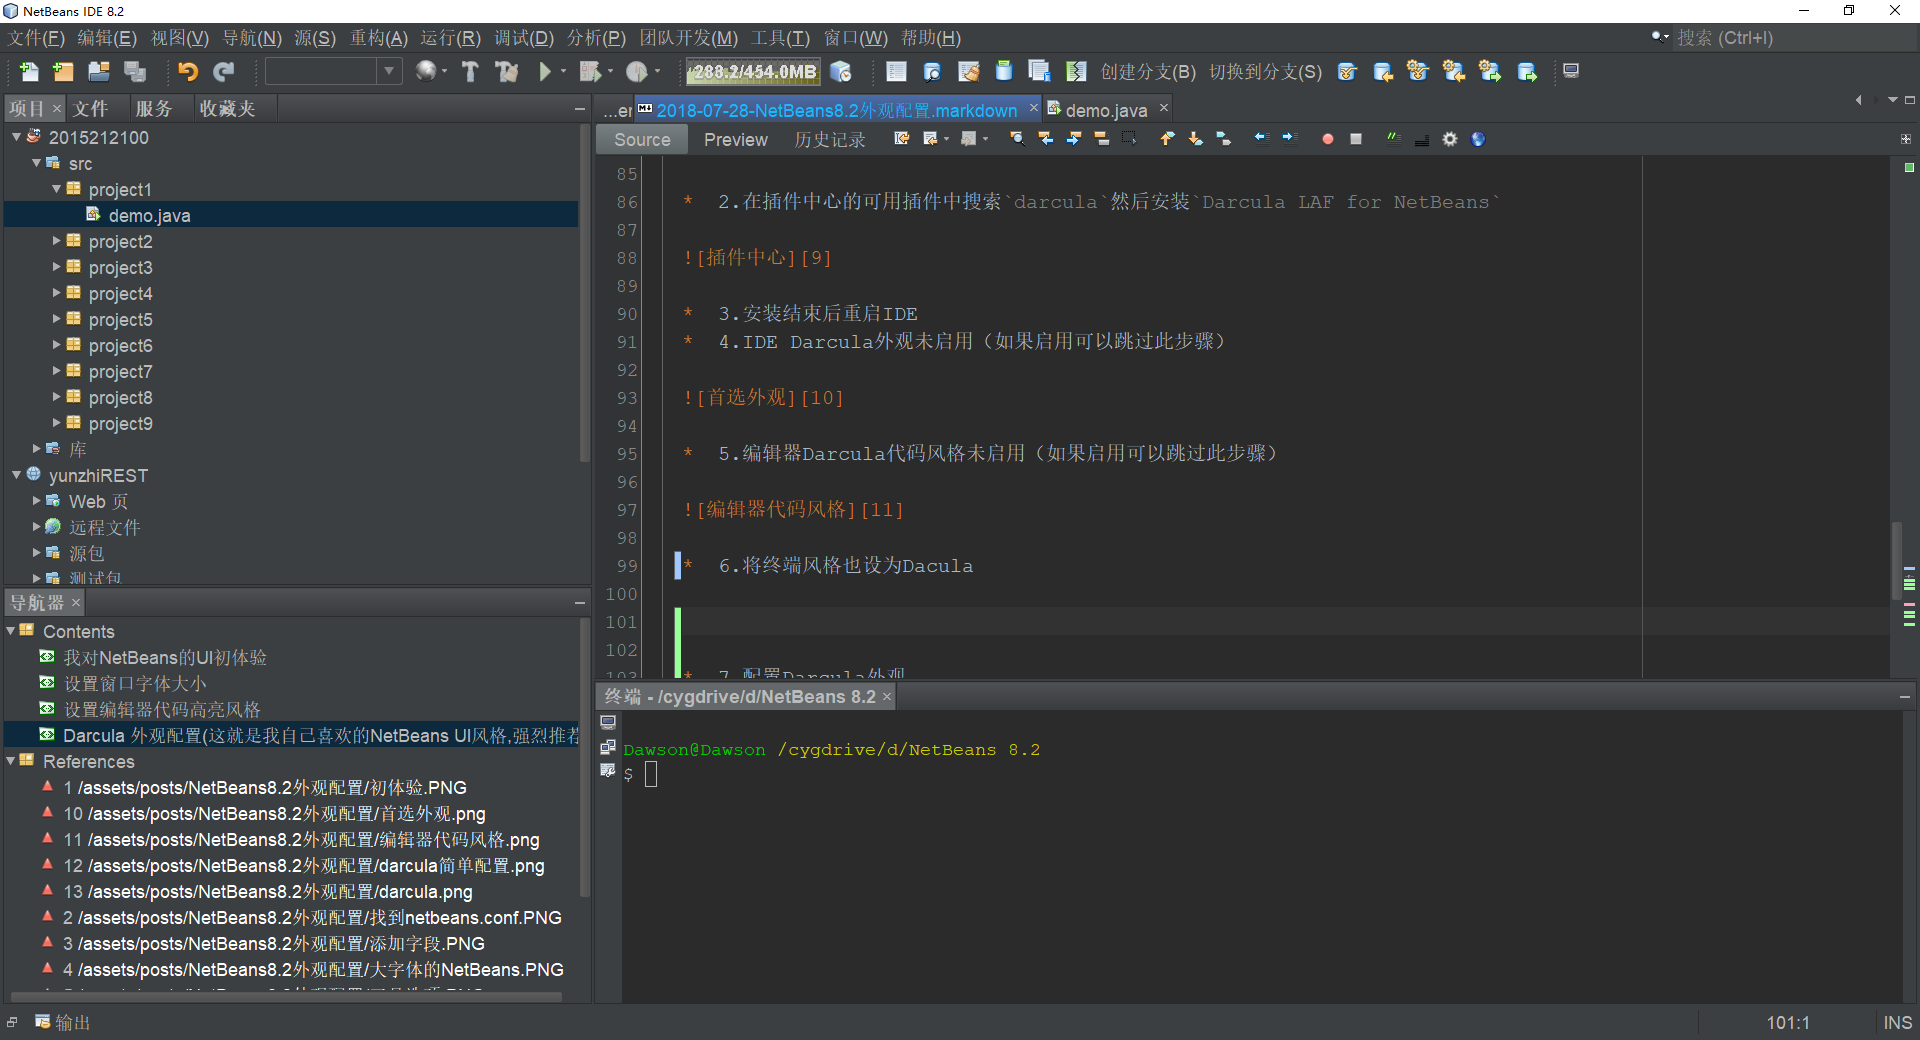Open the Run Project dropdown arrow
The image size is (1920, 1040).
(563, 71)
